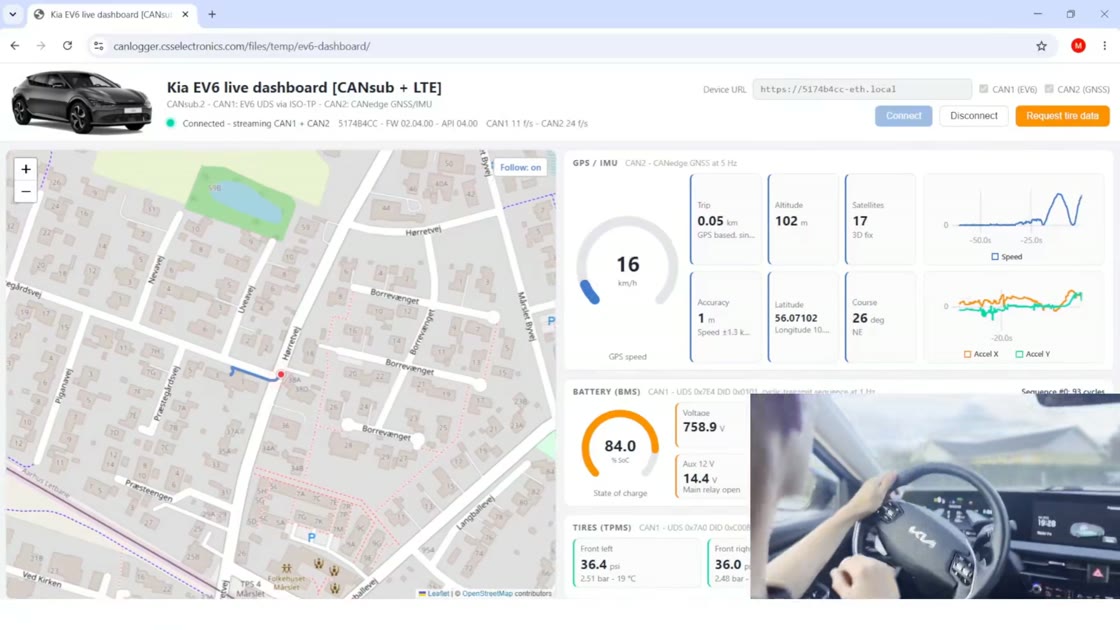Open the site information icon in address bar
This screenshot has width=1120, height=630.
click(x=99, y=46)
